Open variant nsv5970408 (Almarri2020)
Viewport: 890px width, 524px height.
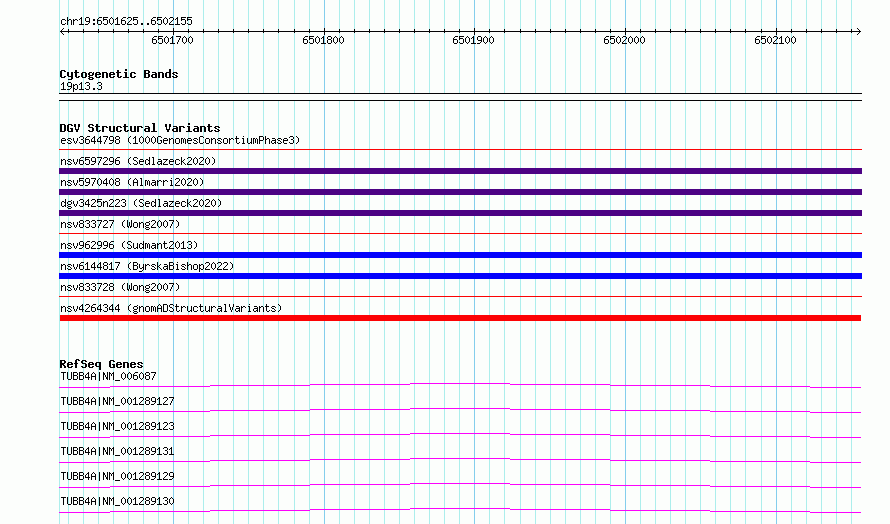(x=132, y=182)
